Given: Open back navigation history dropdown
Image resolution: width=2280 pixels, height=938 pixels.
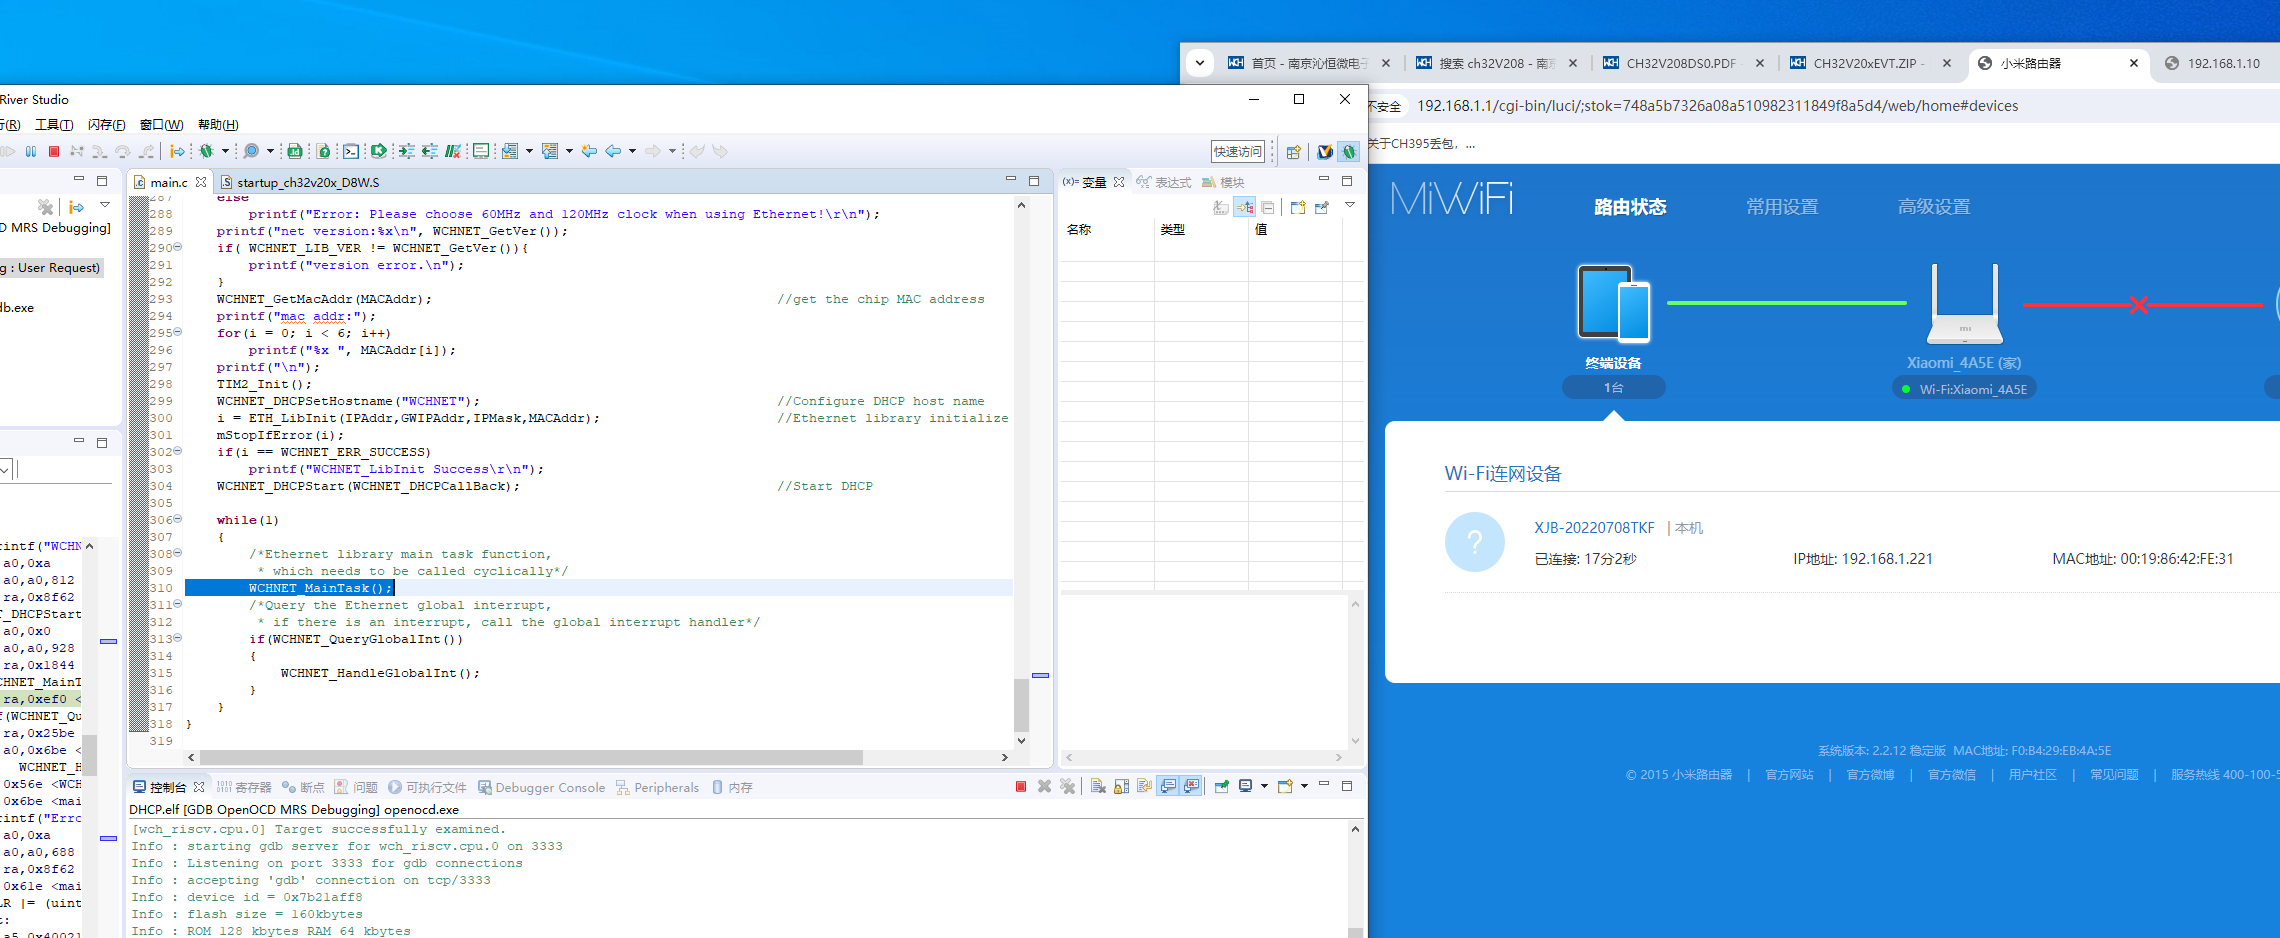Looking at the screenshot, I should (x=632, y=151).
